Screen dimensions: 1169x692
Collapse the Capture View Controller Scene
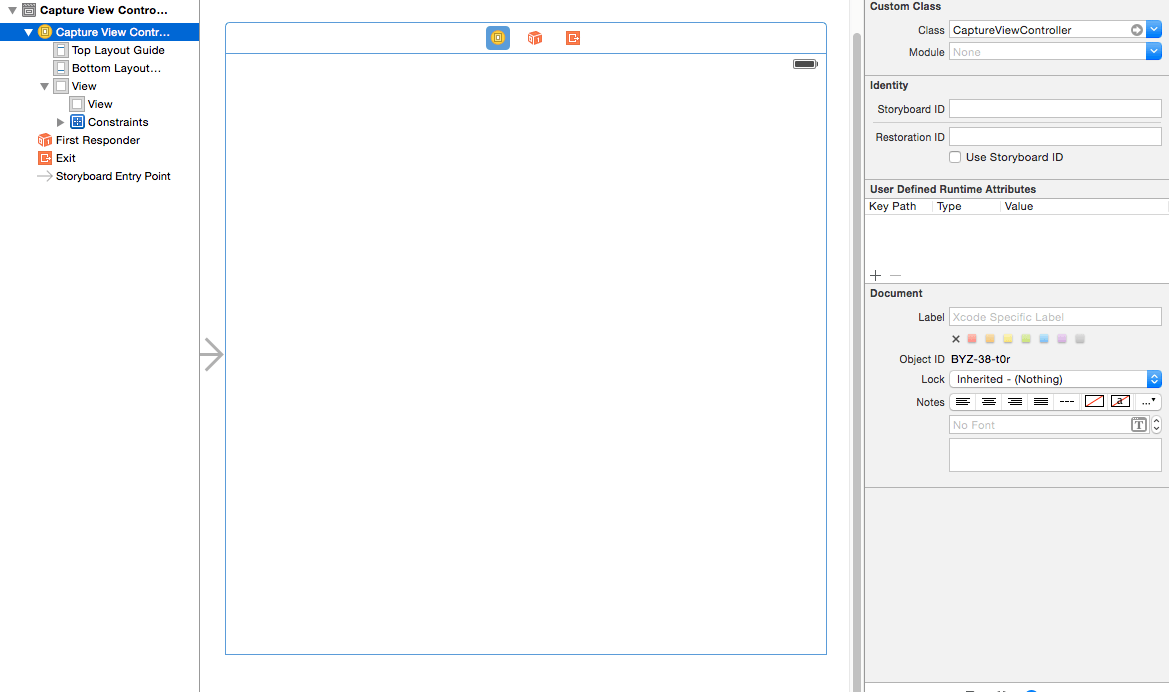(x=10, y=10)
